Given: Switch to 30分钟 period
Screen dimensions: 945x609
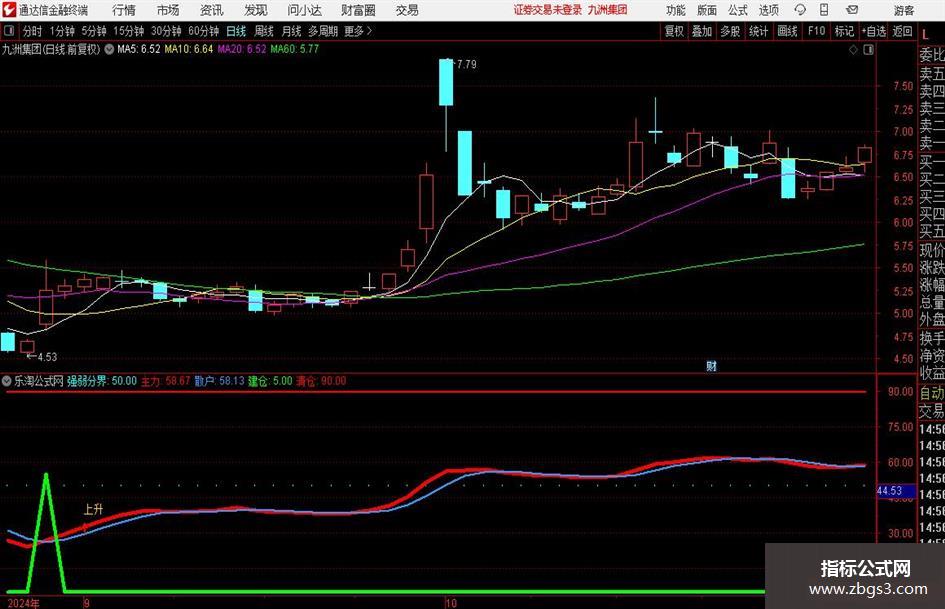Looking at the screenshot, I should tap(166, 31).
